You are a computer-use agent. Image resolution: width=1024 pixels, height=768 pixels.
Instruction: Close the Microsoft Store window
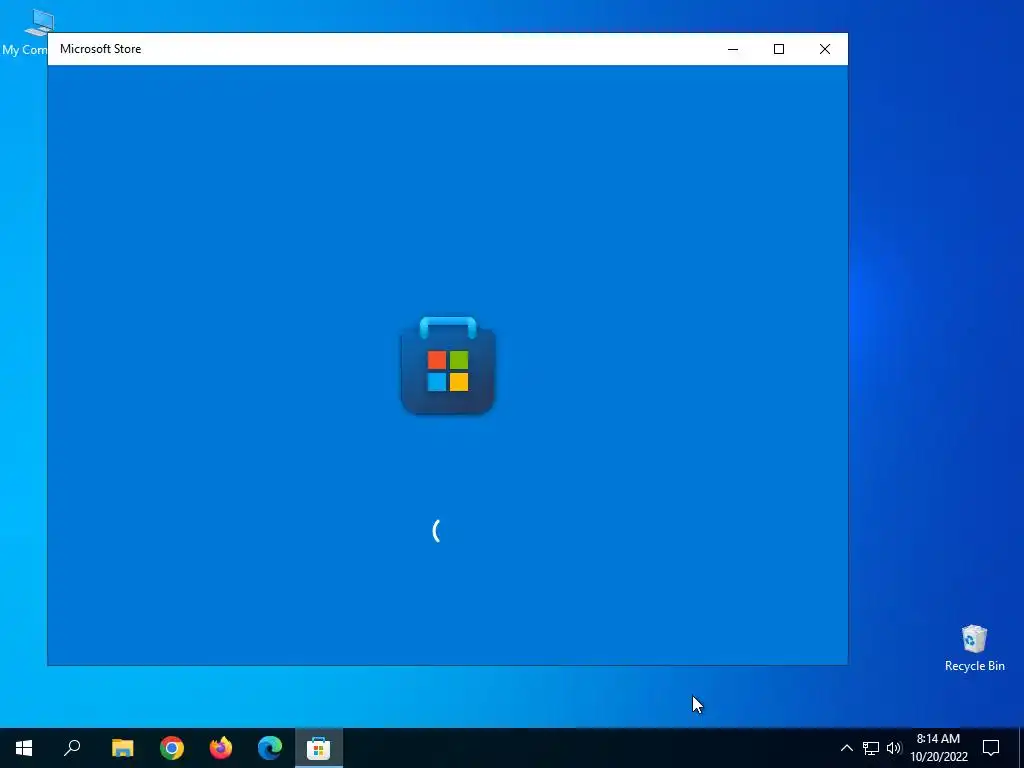pyautogui.click(x=825, y=49)
